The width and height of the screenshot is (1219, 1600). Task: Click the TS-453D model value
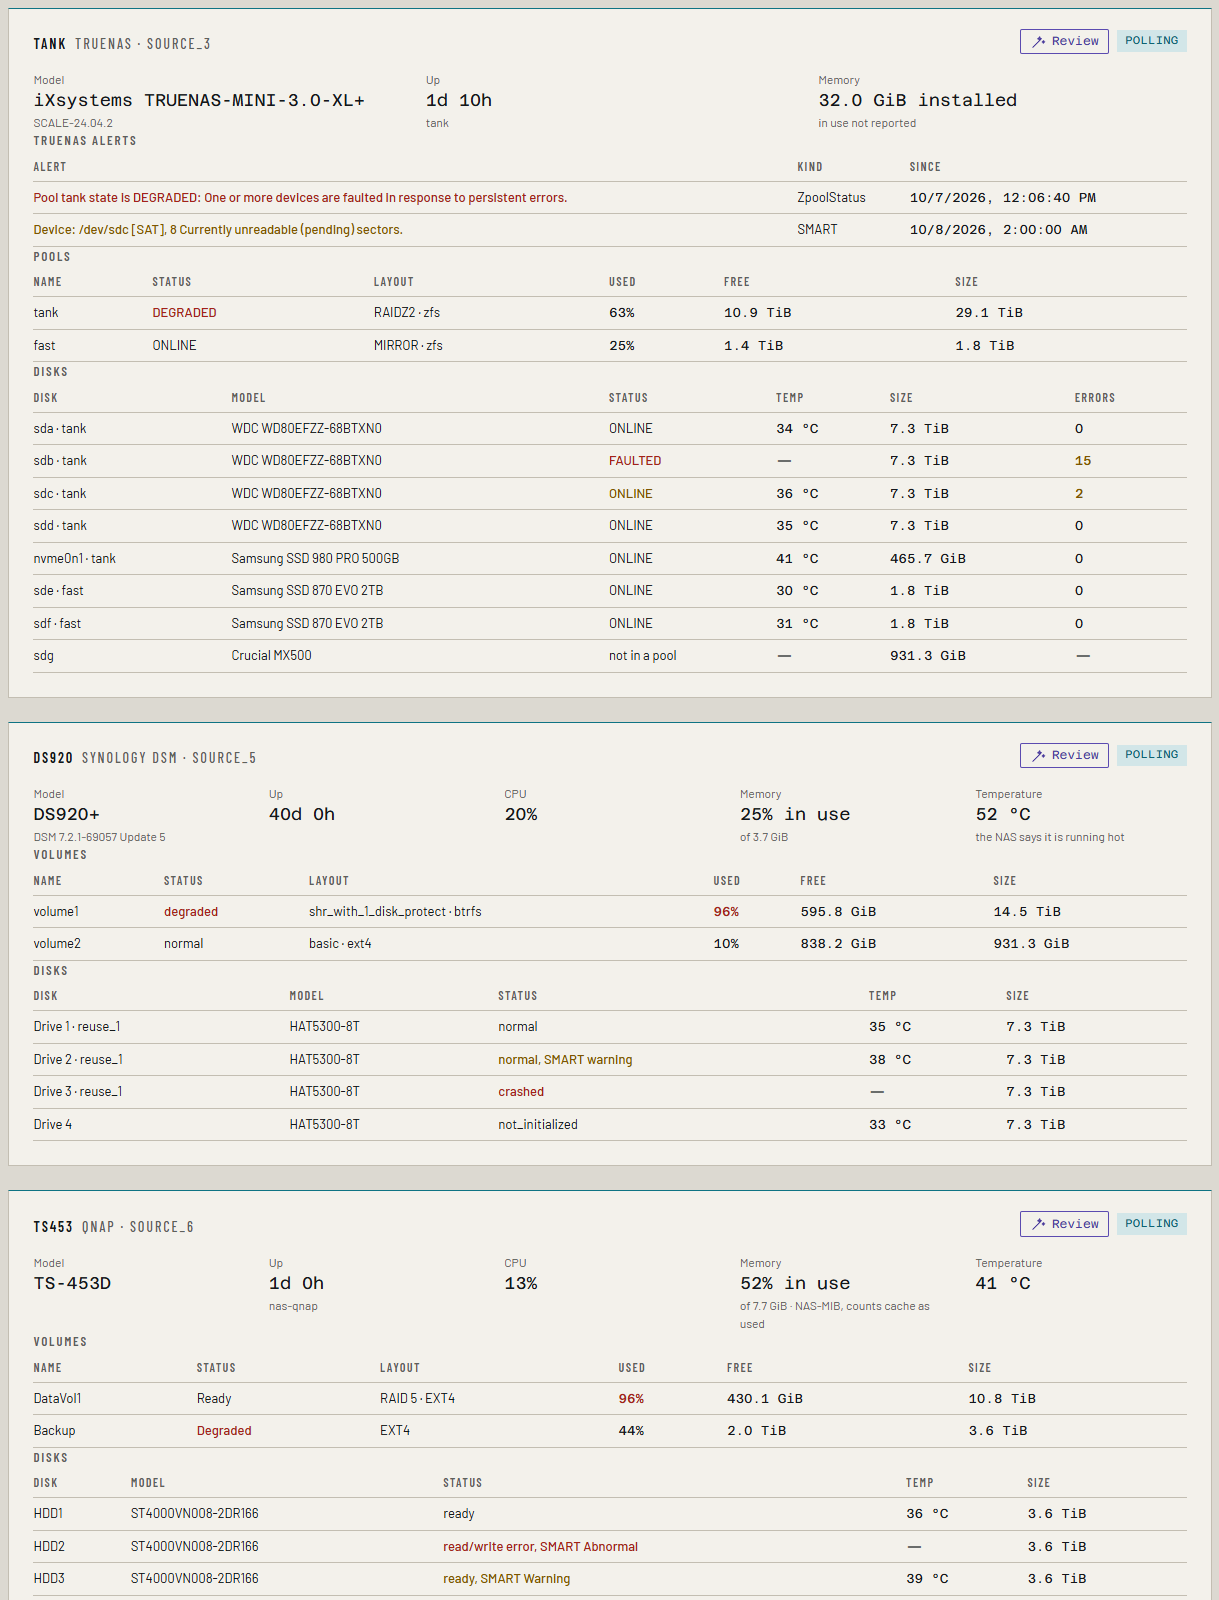[x=72, y=1283]
